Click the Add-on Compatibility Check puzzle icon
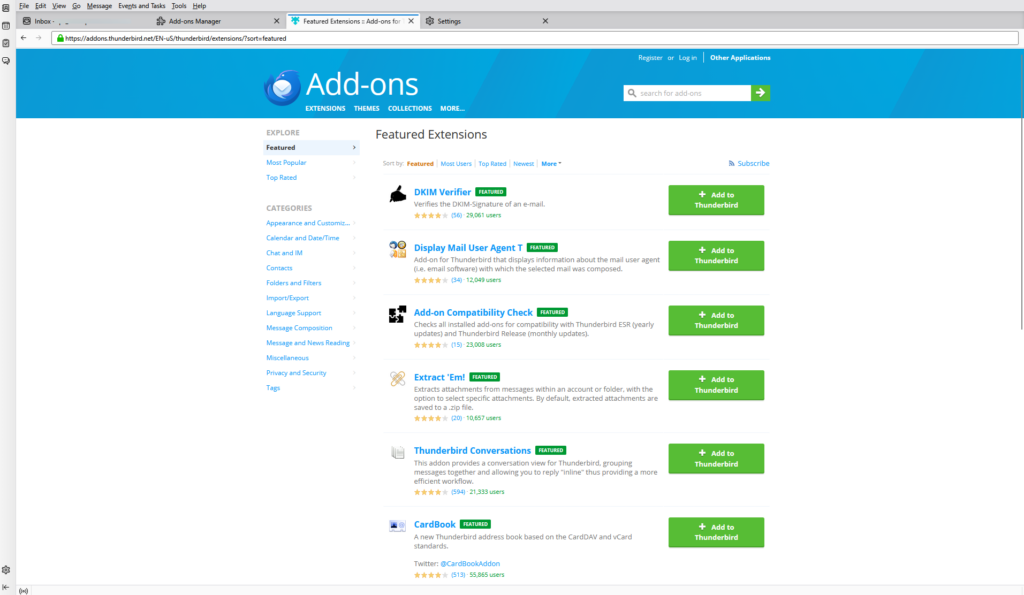This screenshot has height=595, width=1024. tap(397, 314)
